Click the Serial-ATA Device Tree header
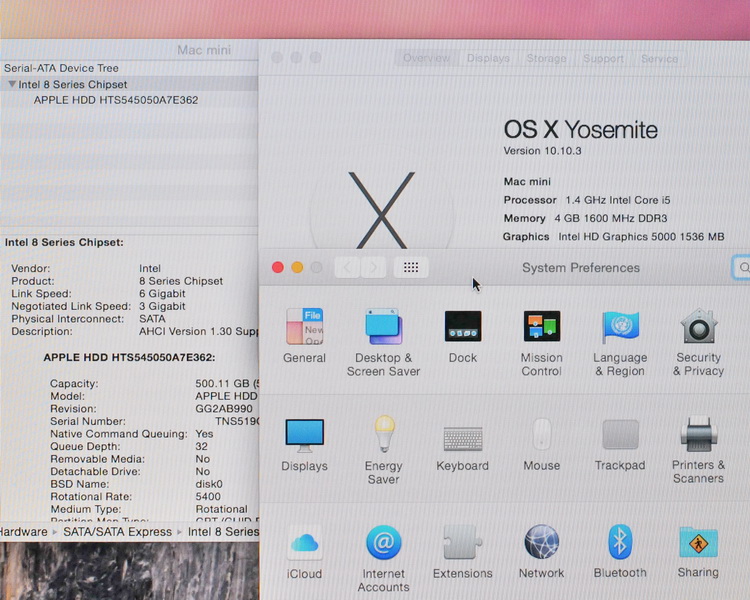 pos(61,68)
